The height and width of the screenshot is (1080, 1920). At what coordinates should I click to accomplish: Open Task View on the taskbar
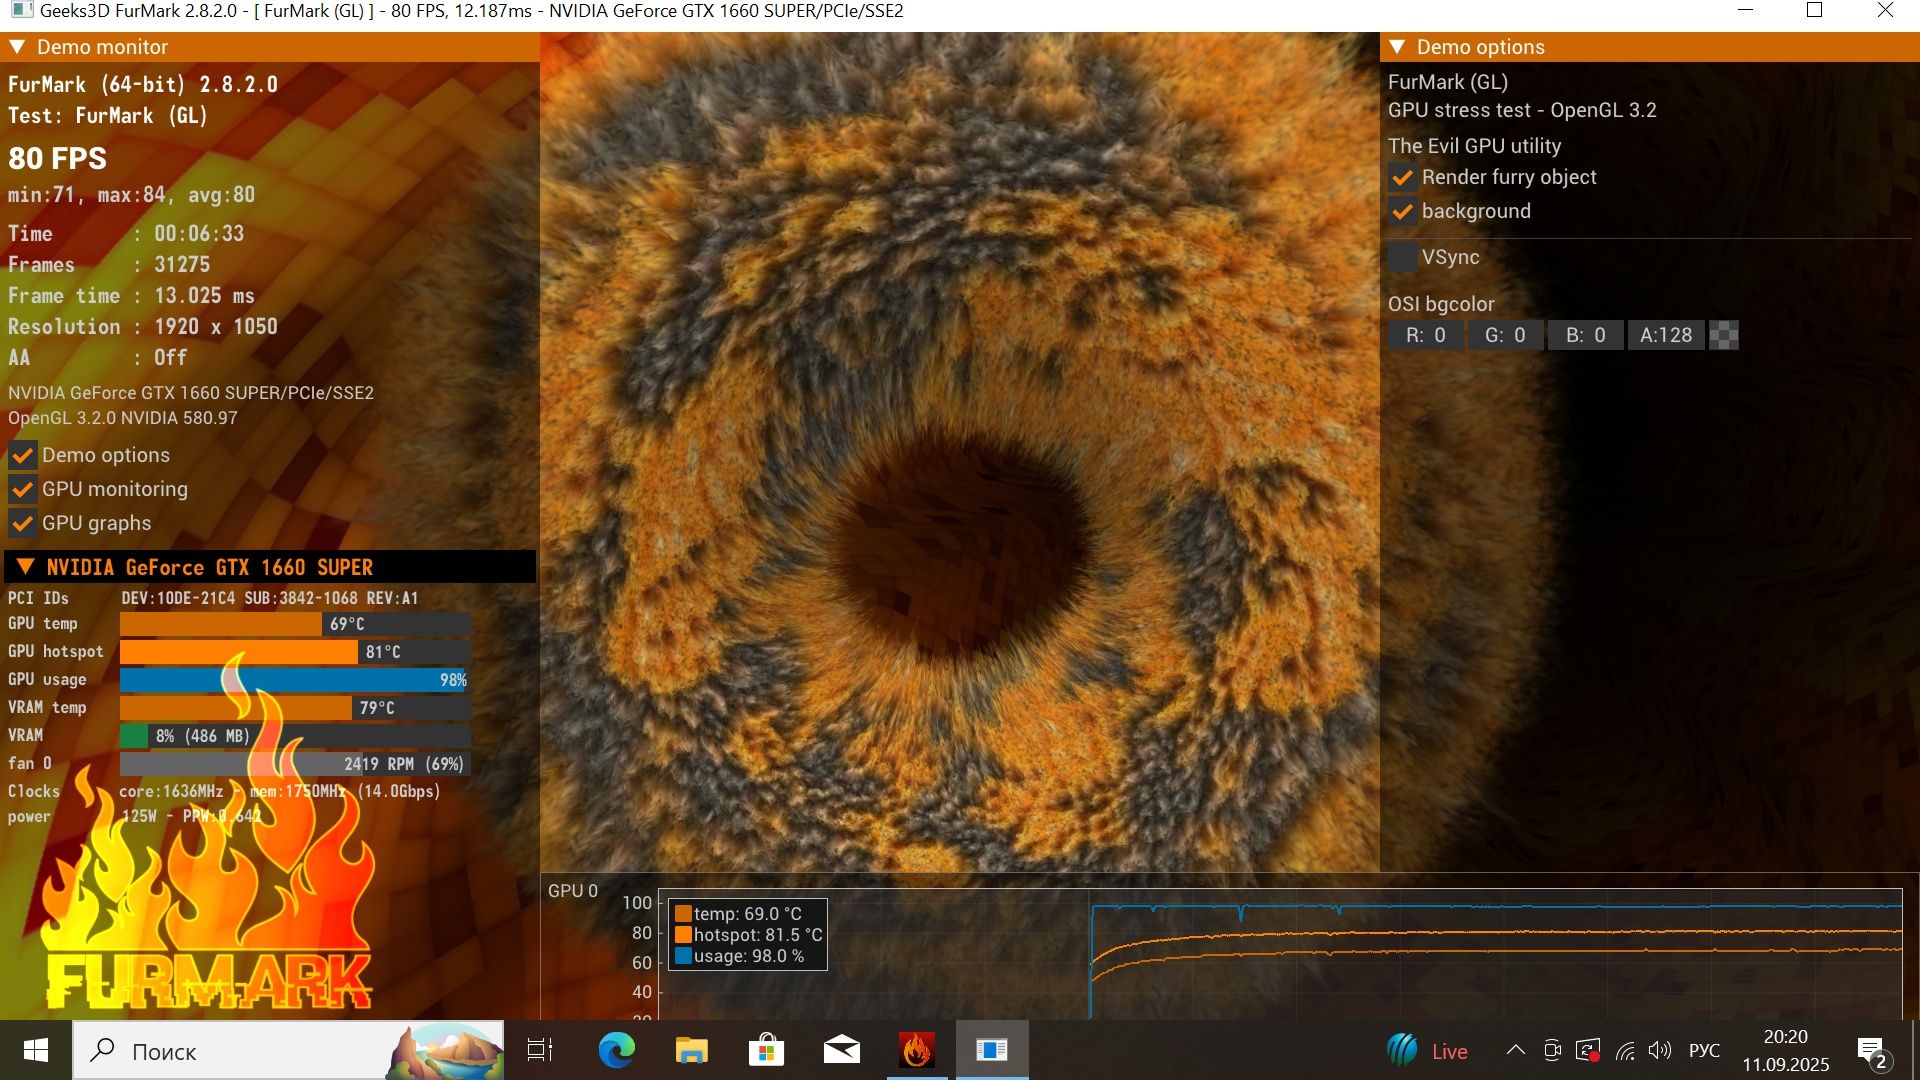(x=540, y=1050)
